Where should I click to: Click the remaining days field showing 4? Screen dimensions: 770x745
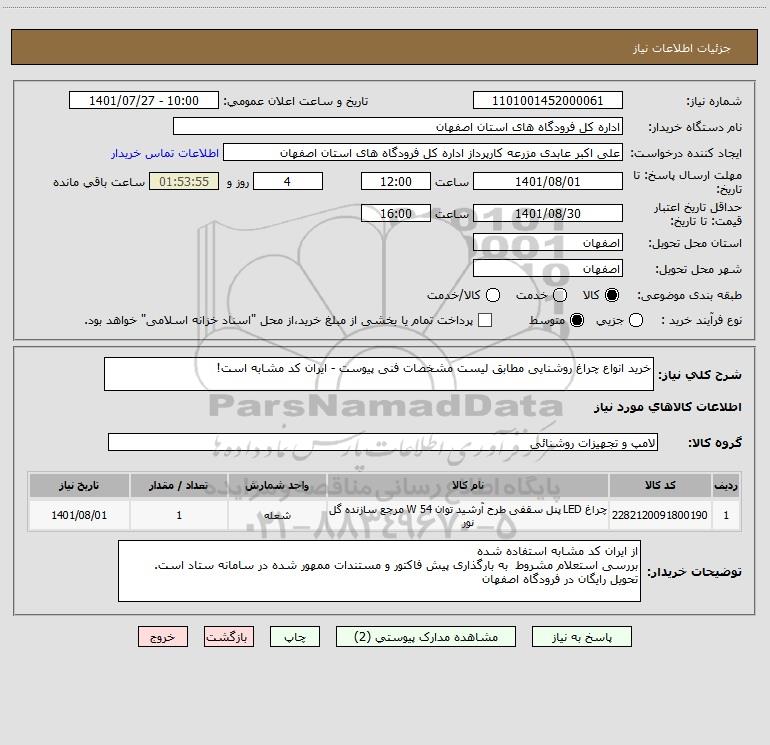tap(288, 181)
